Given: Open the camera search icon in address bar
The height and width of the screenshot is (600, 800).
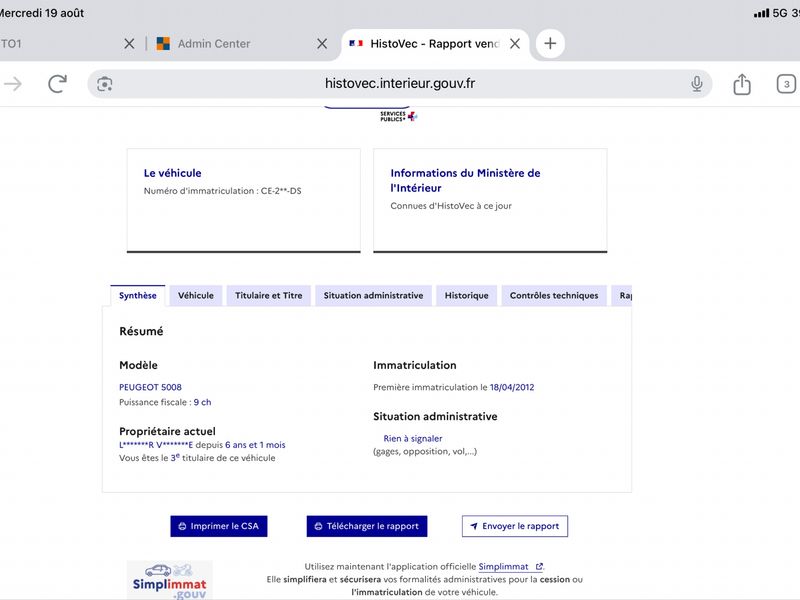Looking at the screenshot, I should pyautogui.click(x=105, y=84).
